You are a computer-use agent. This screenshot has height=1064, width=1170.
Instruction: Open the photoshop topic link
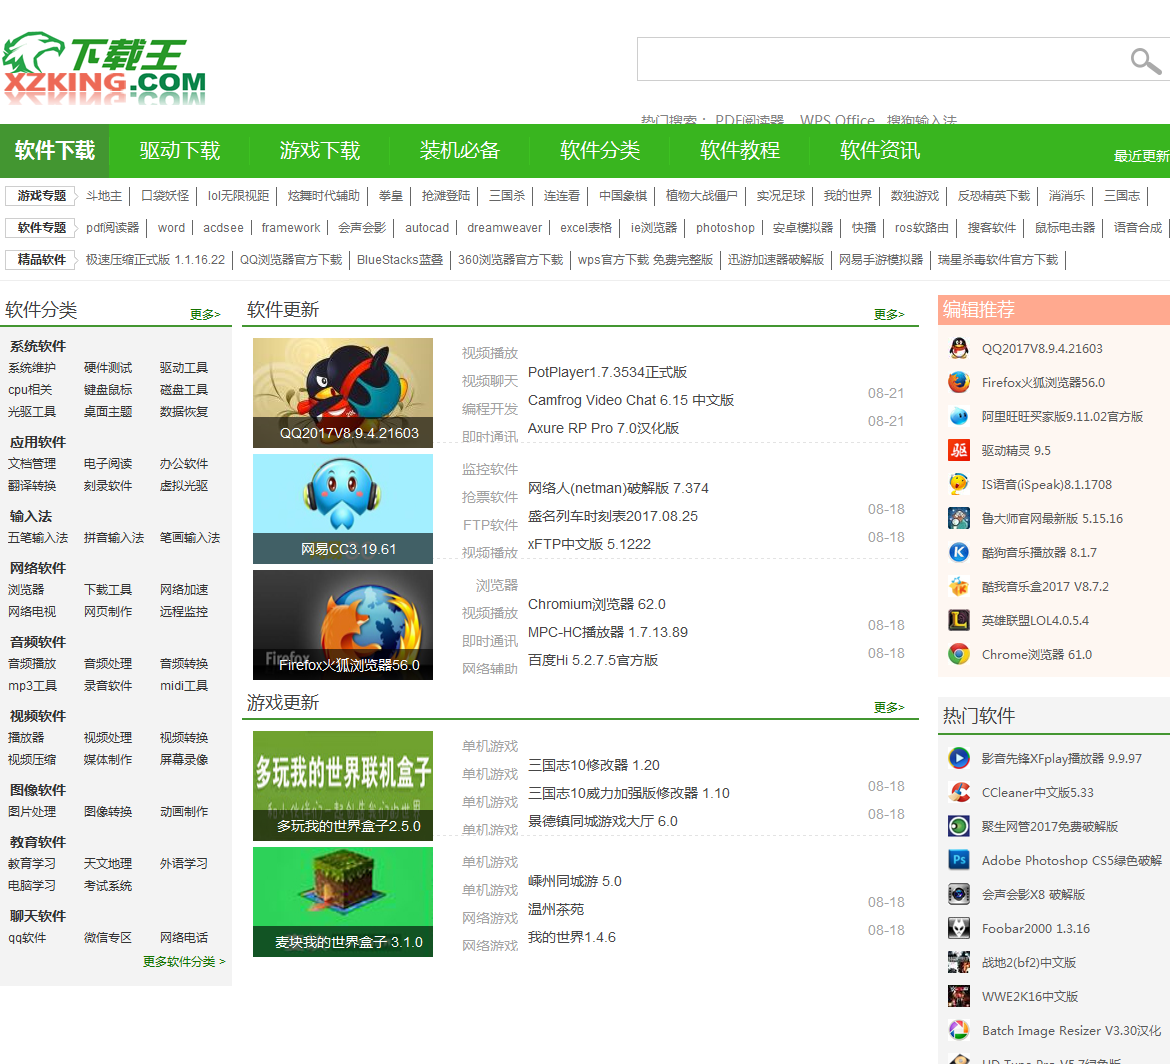(725, 228)
